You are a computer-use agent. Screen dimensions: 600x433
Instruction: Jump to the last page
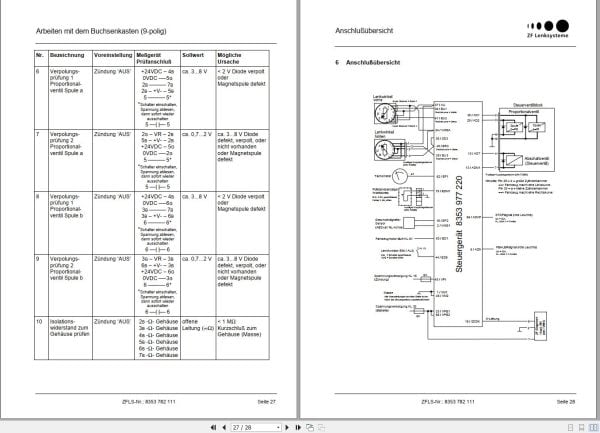[x=298, y=427]
